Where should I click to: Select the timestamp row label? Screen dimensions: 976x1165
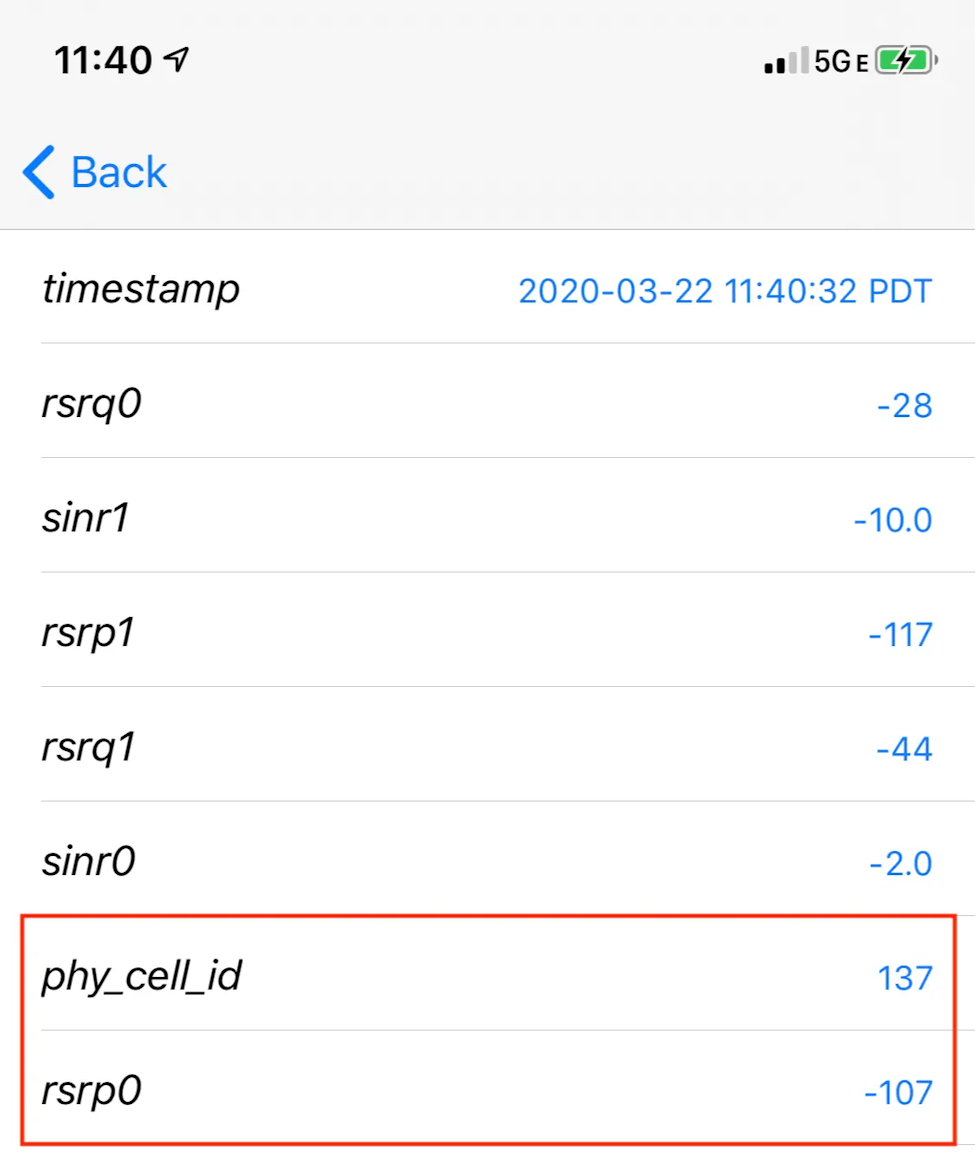(x=141, y=290)
